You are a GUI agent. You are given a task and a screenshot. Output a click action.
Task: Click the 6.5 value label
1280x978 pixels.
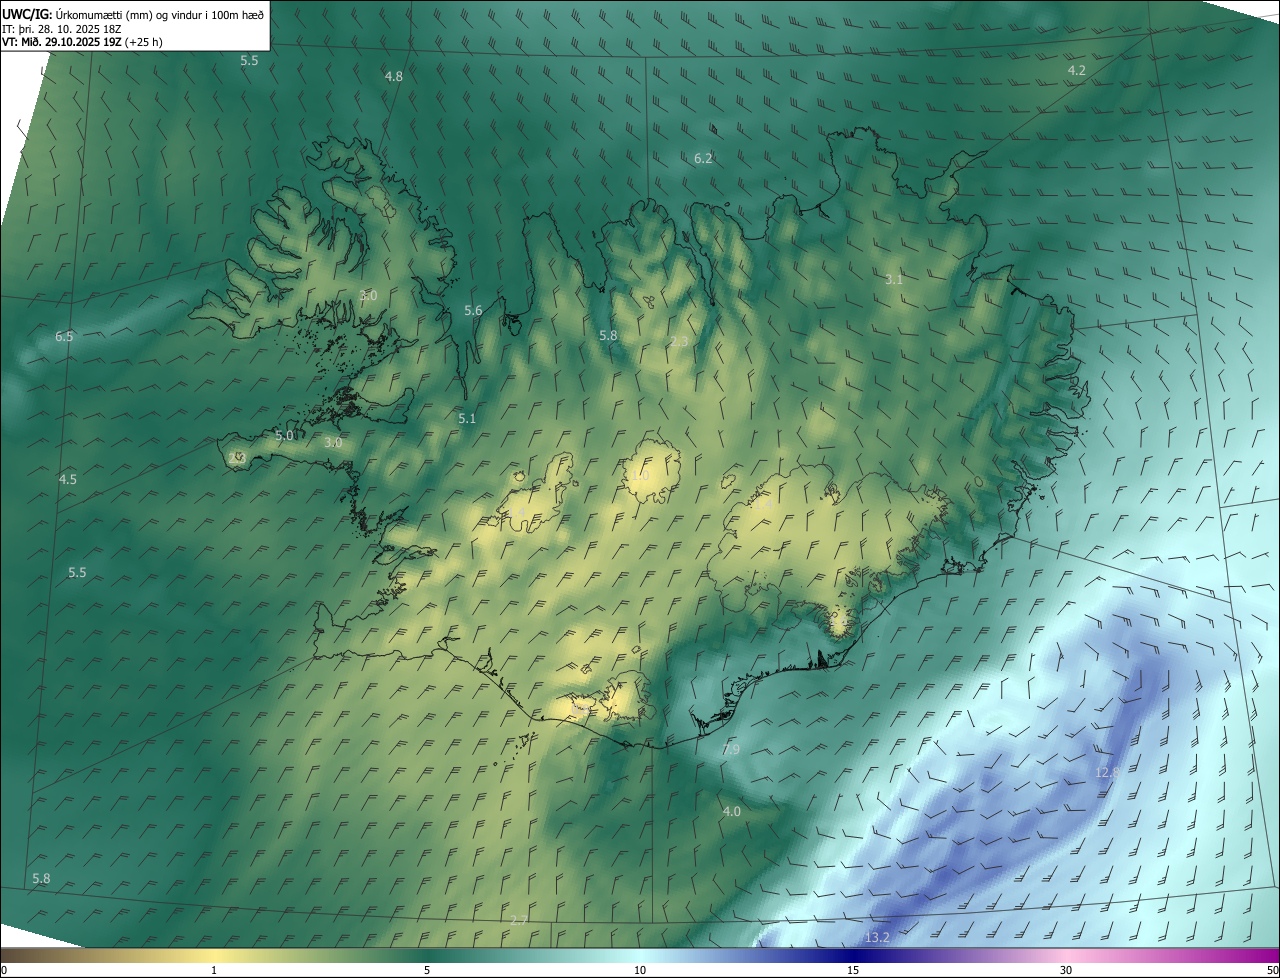click(x=64, y=337)
